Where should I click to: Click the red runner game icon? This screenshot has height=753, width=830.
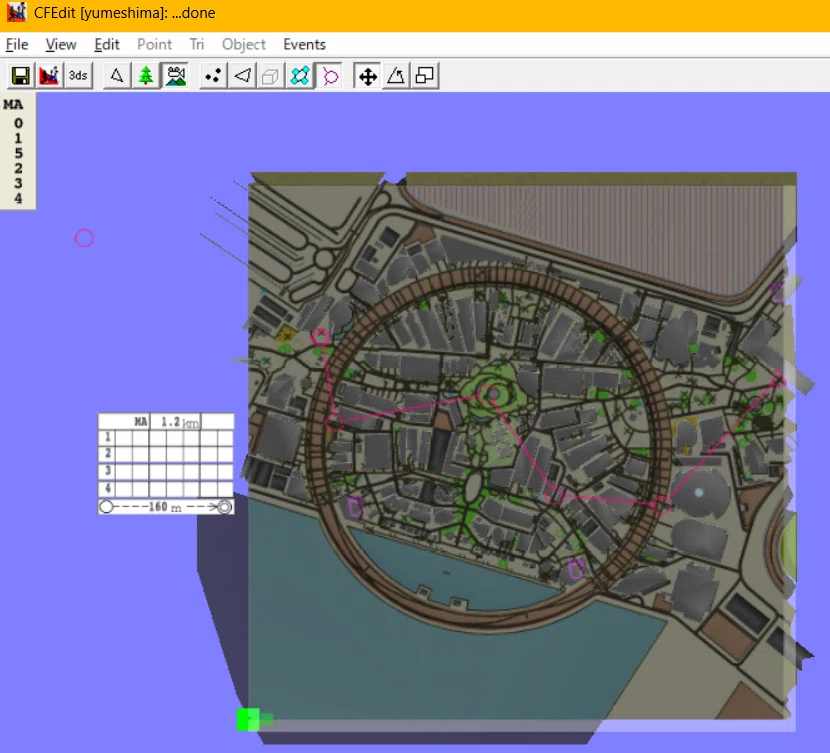49,76
